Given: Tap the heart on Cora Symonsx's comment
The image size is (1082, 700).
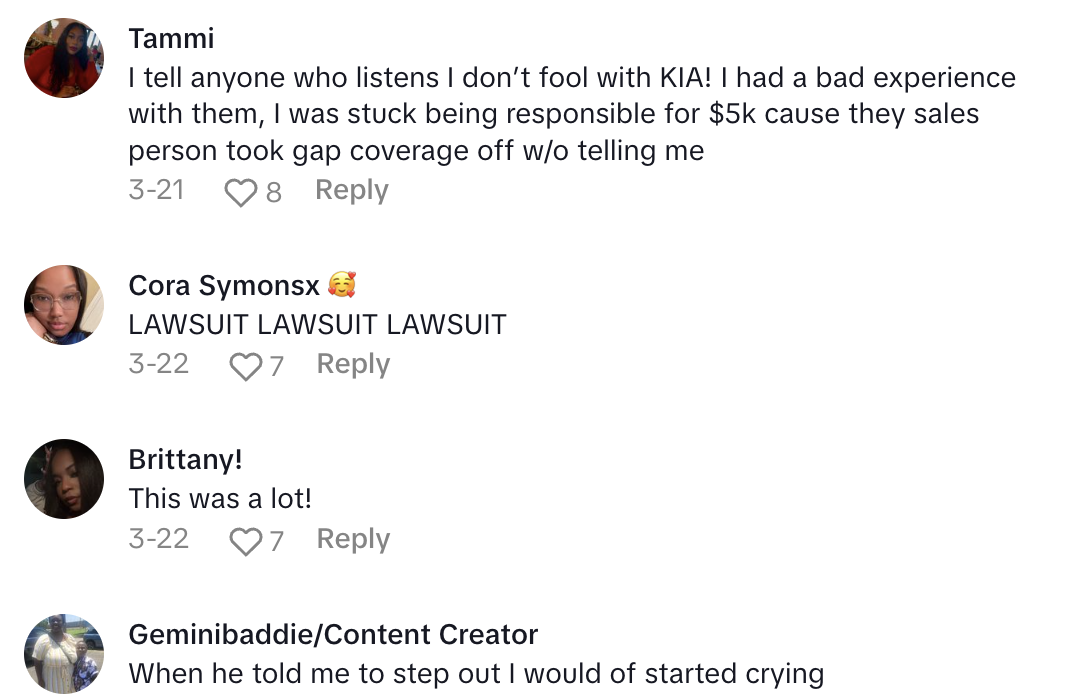Looking at the screenshot, I should click(x=244, y=366).
